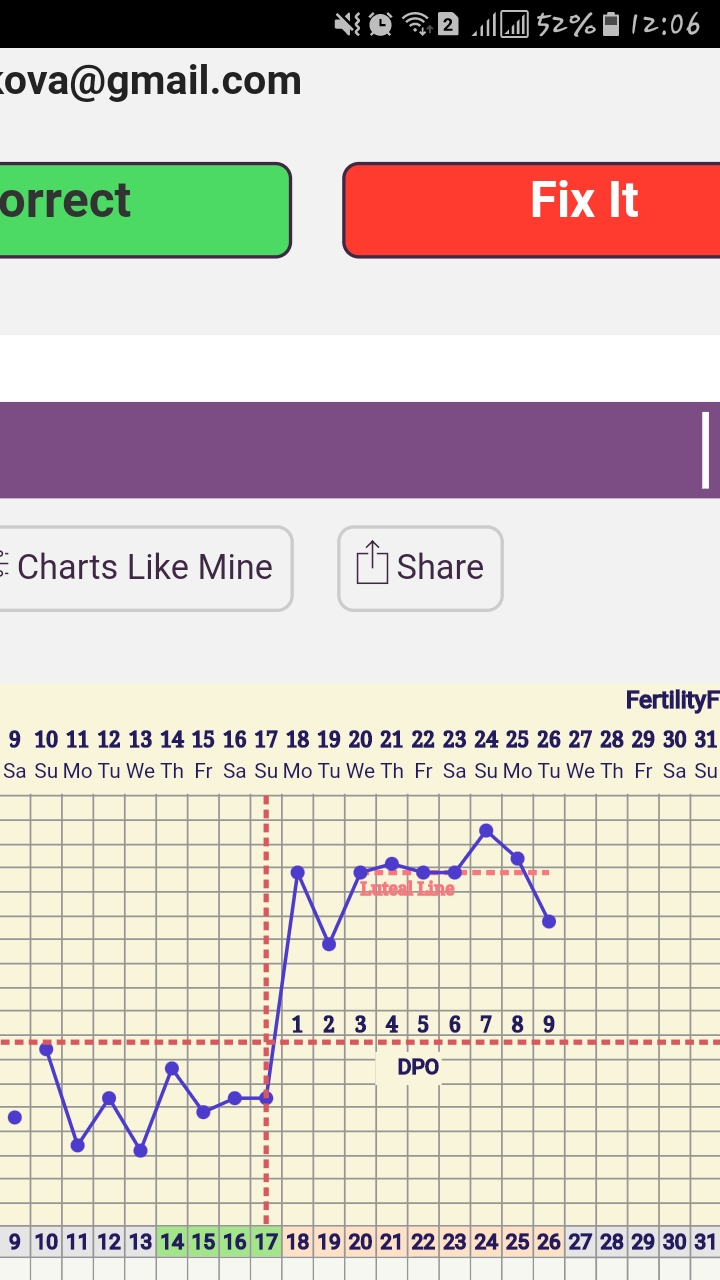Screen dimensions: 720x1280
Task: Open Charts Like Mine
Action: click(145, 567)
